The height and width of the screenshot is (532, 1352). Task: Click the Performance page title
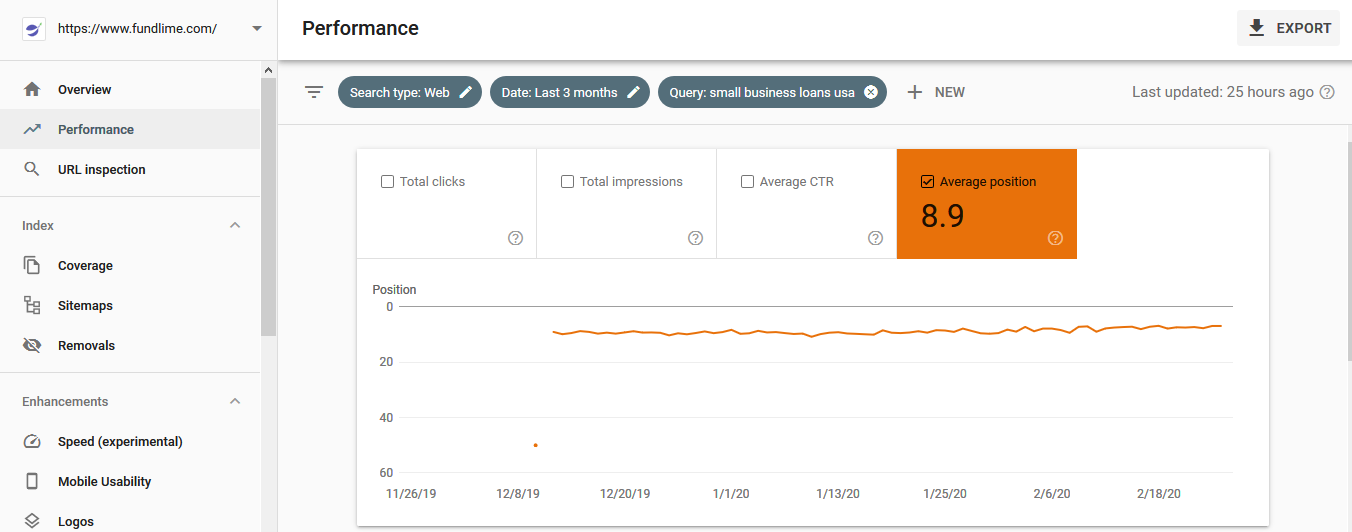pyautogui.click(x=360, y=28)
